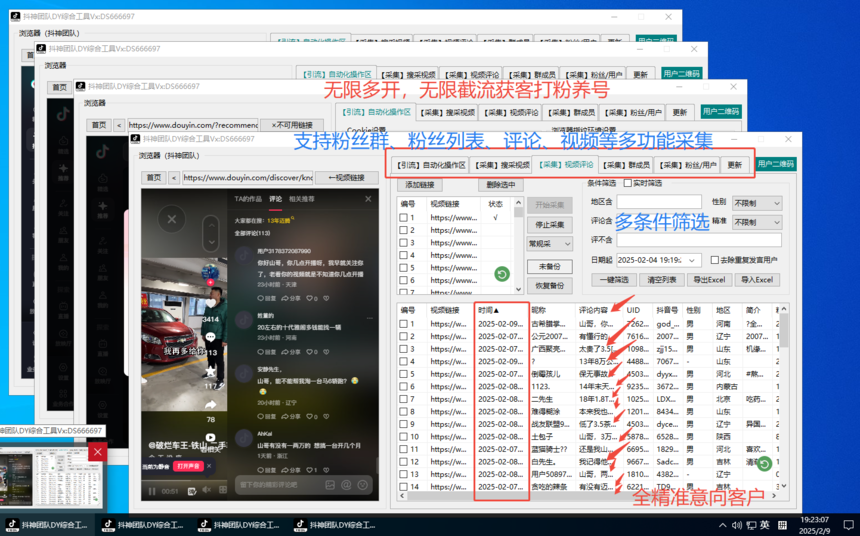860x536 pixels.
Task: Click the heart like icon on video
Action: (x=211, y=303)
